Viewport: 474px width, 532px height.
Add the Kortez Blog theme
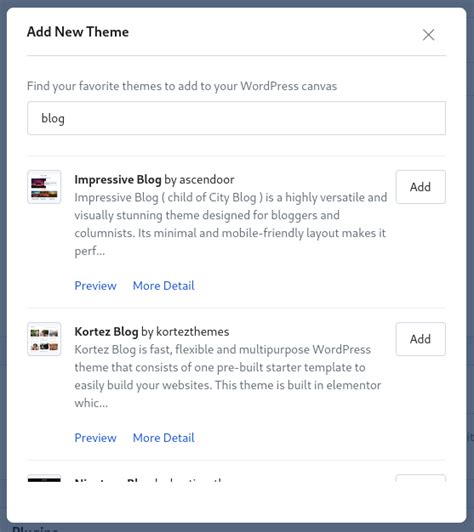tap(420, 339)
